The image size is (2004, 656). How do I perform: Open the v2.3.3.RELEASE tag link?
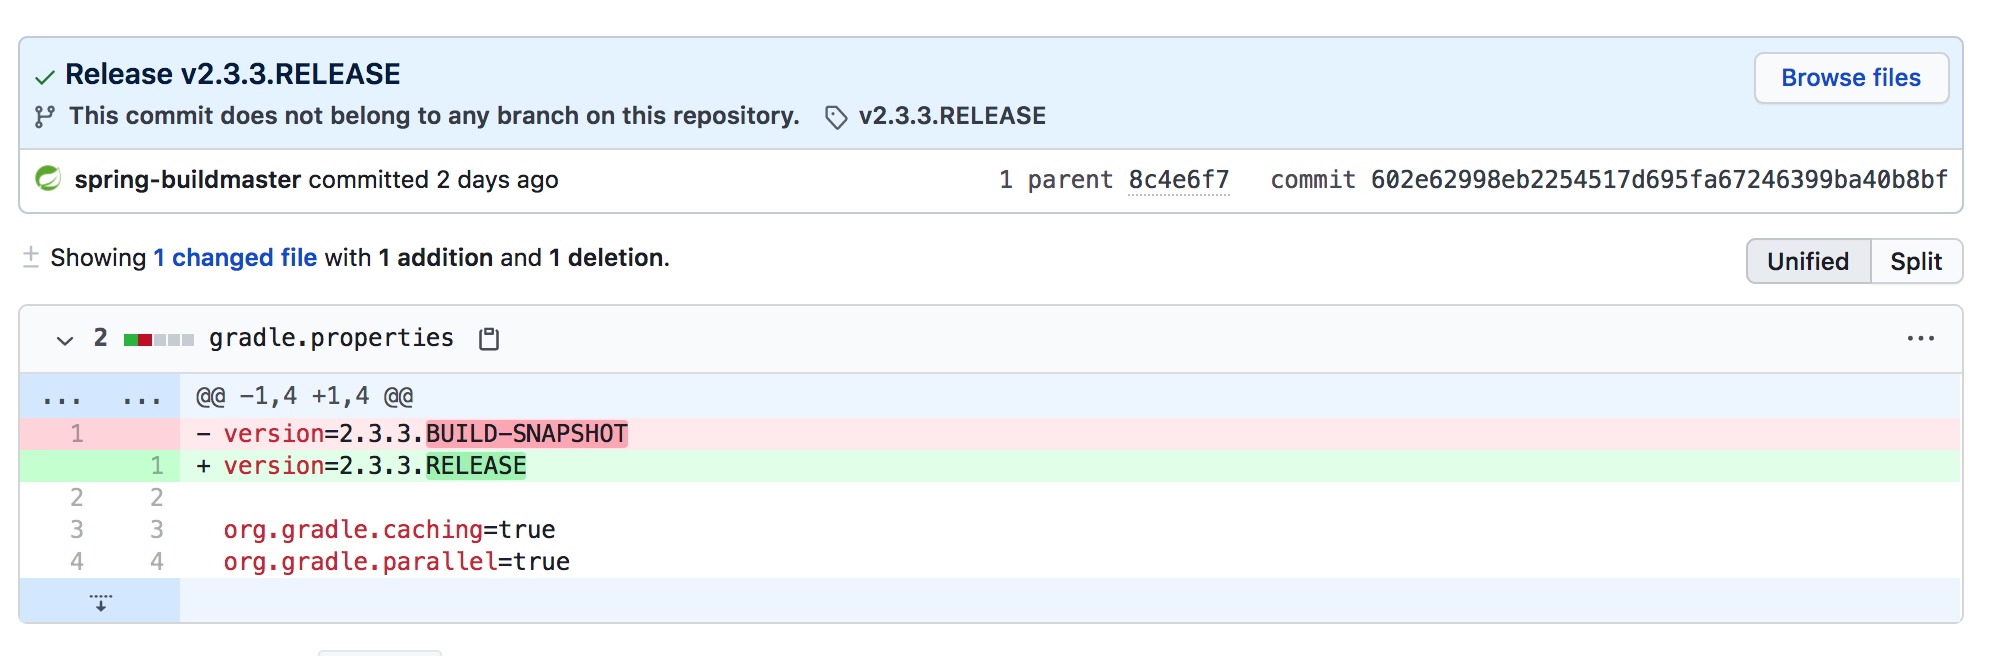tap(951, 116)
